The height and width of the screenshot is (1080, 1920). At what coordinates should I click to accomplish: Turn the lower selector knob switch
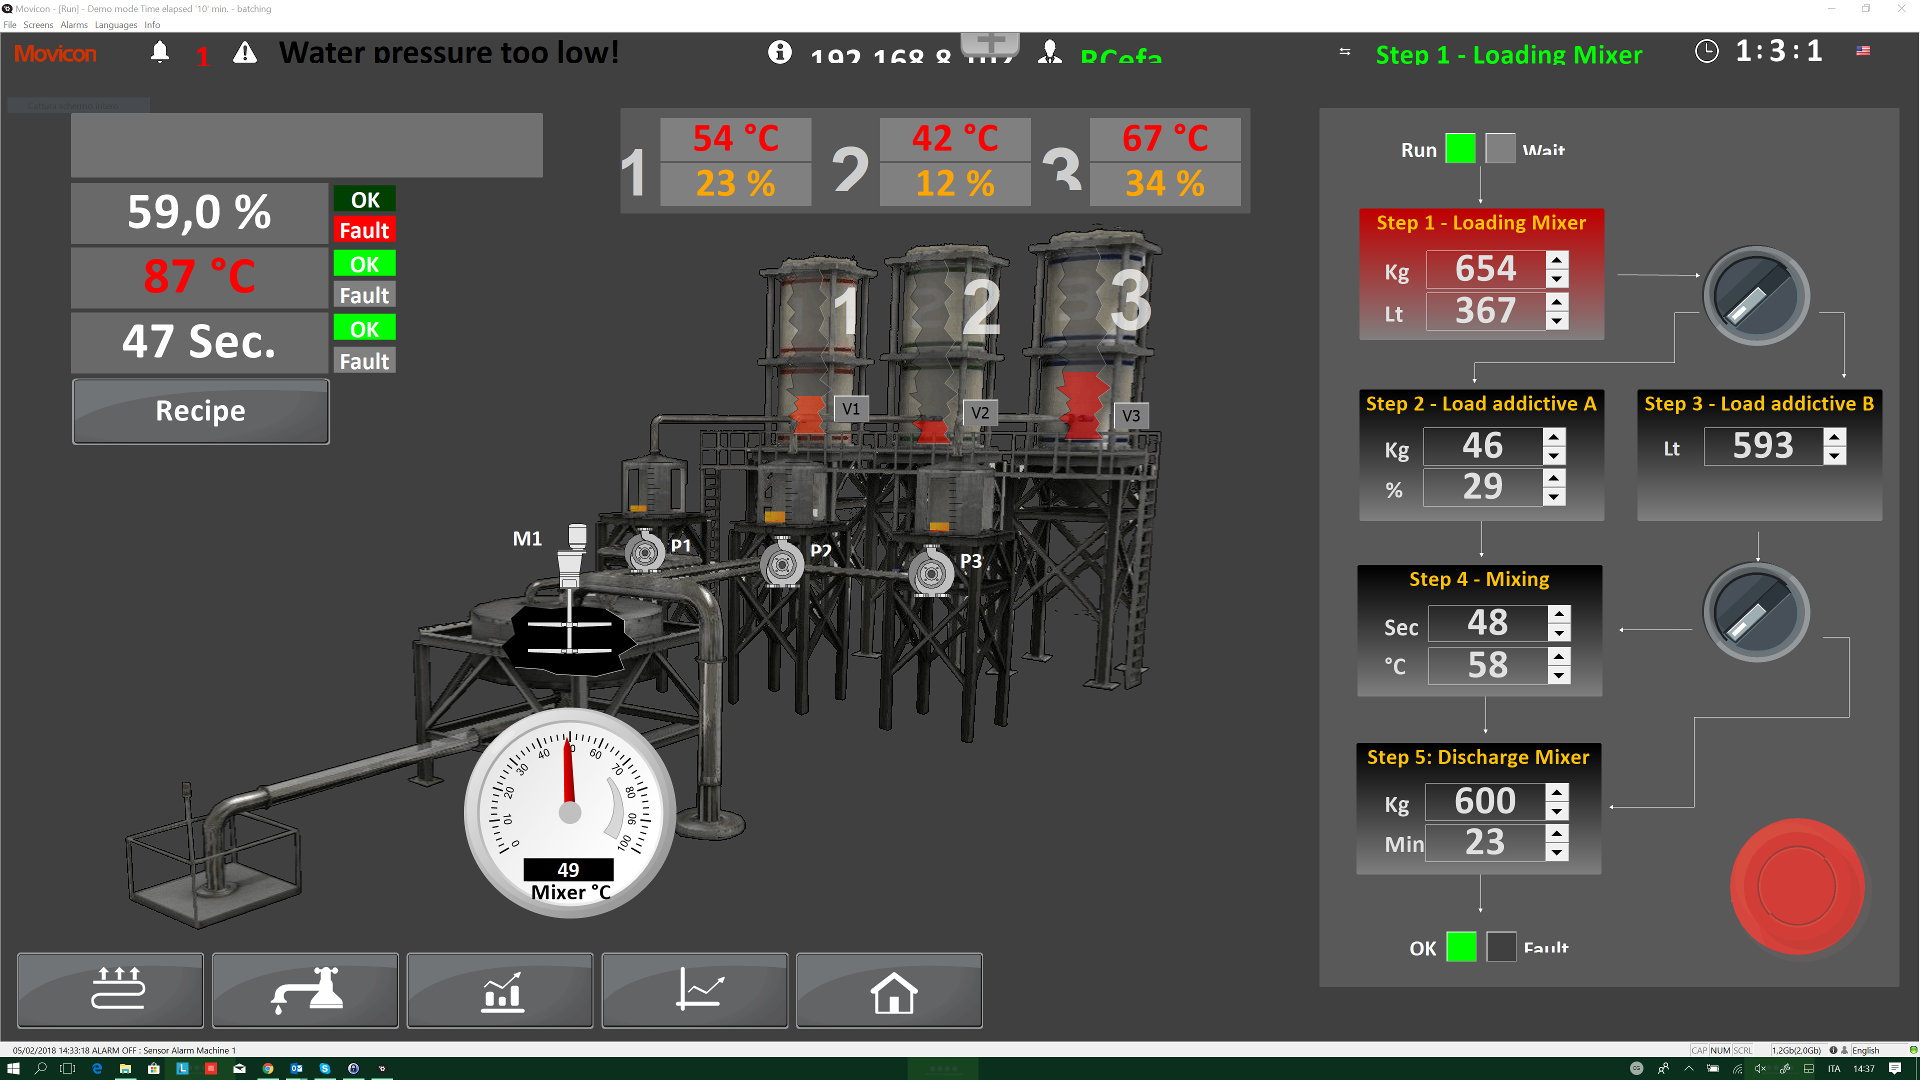pyautogui.click(x=1757, y=613)
